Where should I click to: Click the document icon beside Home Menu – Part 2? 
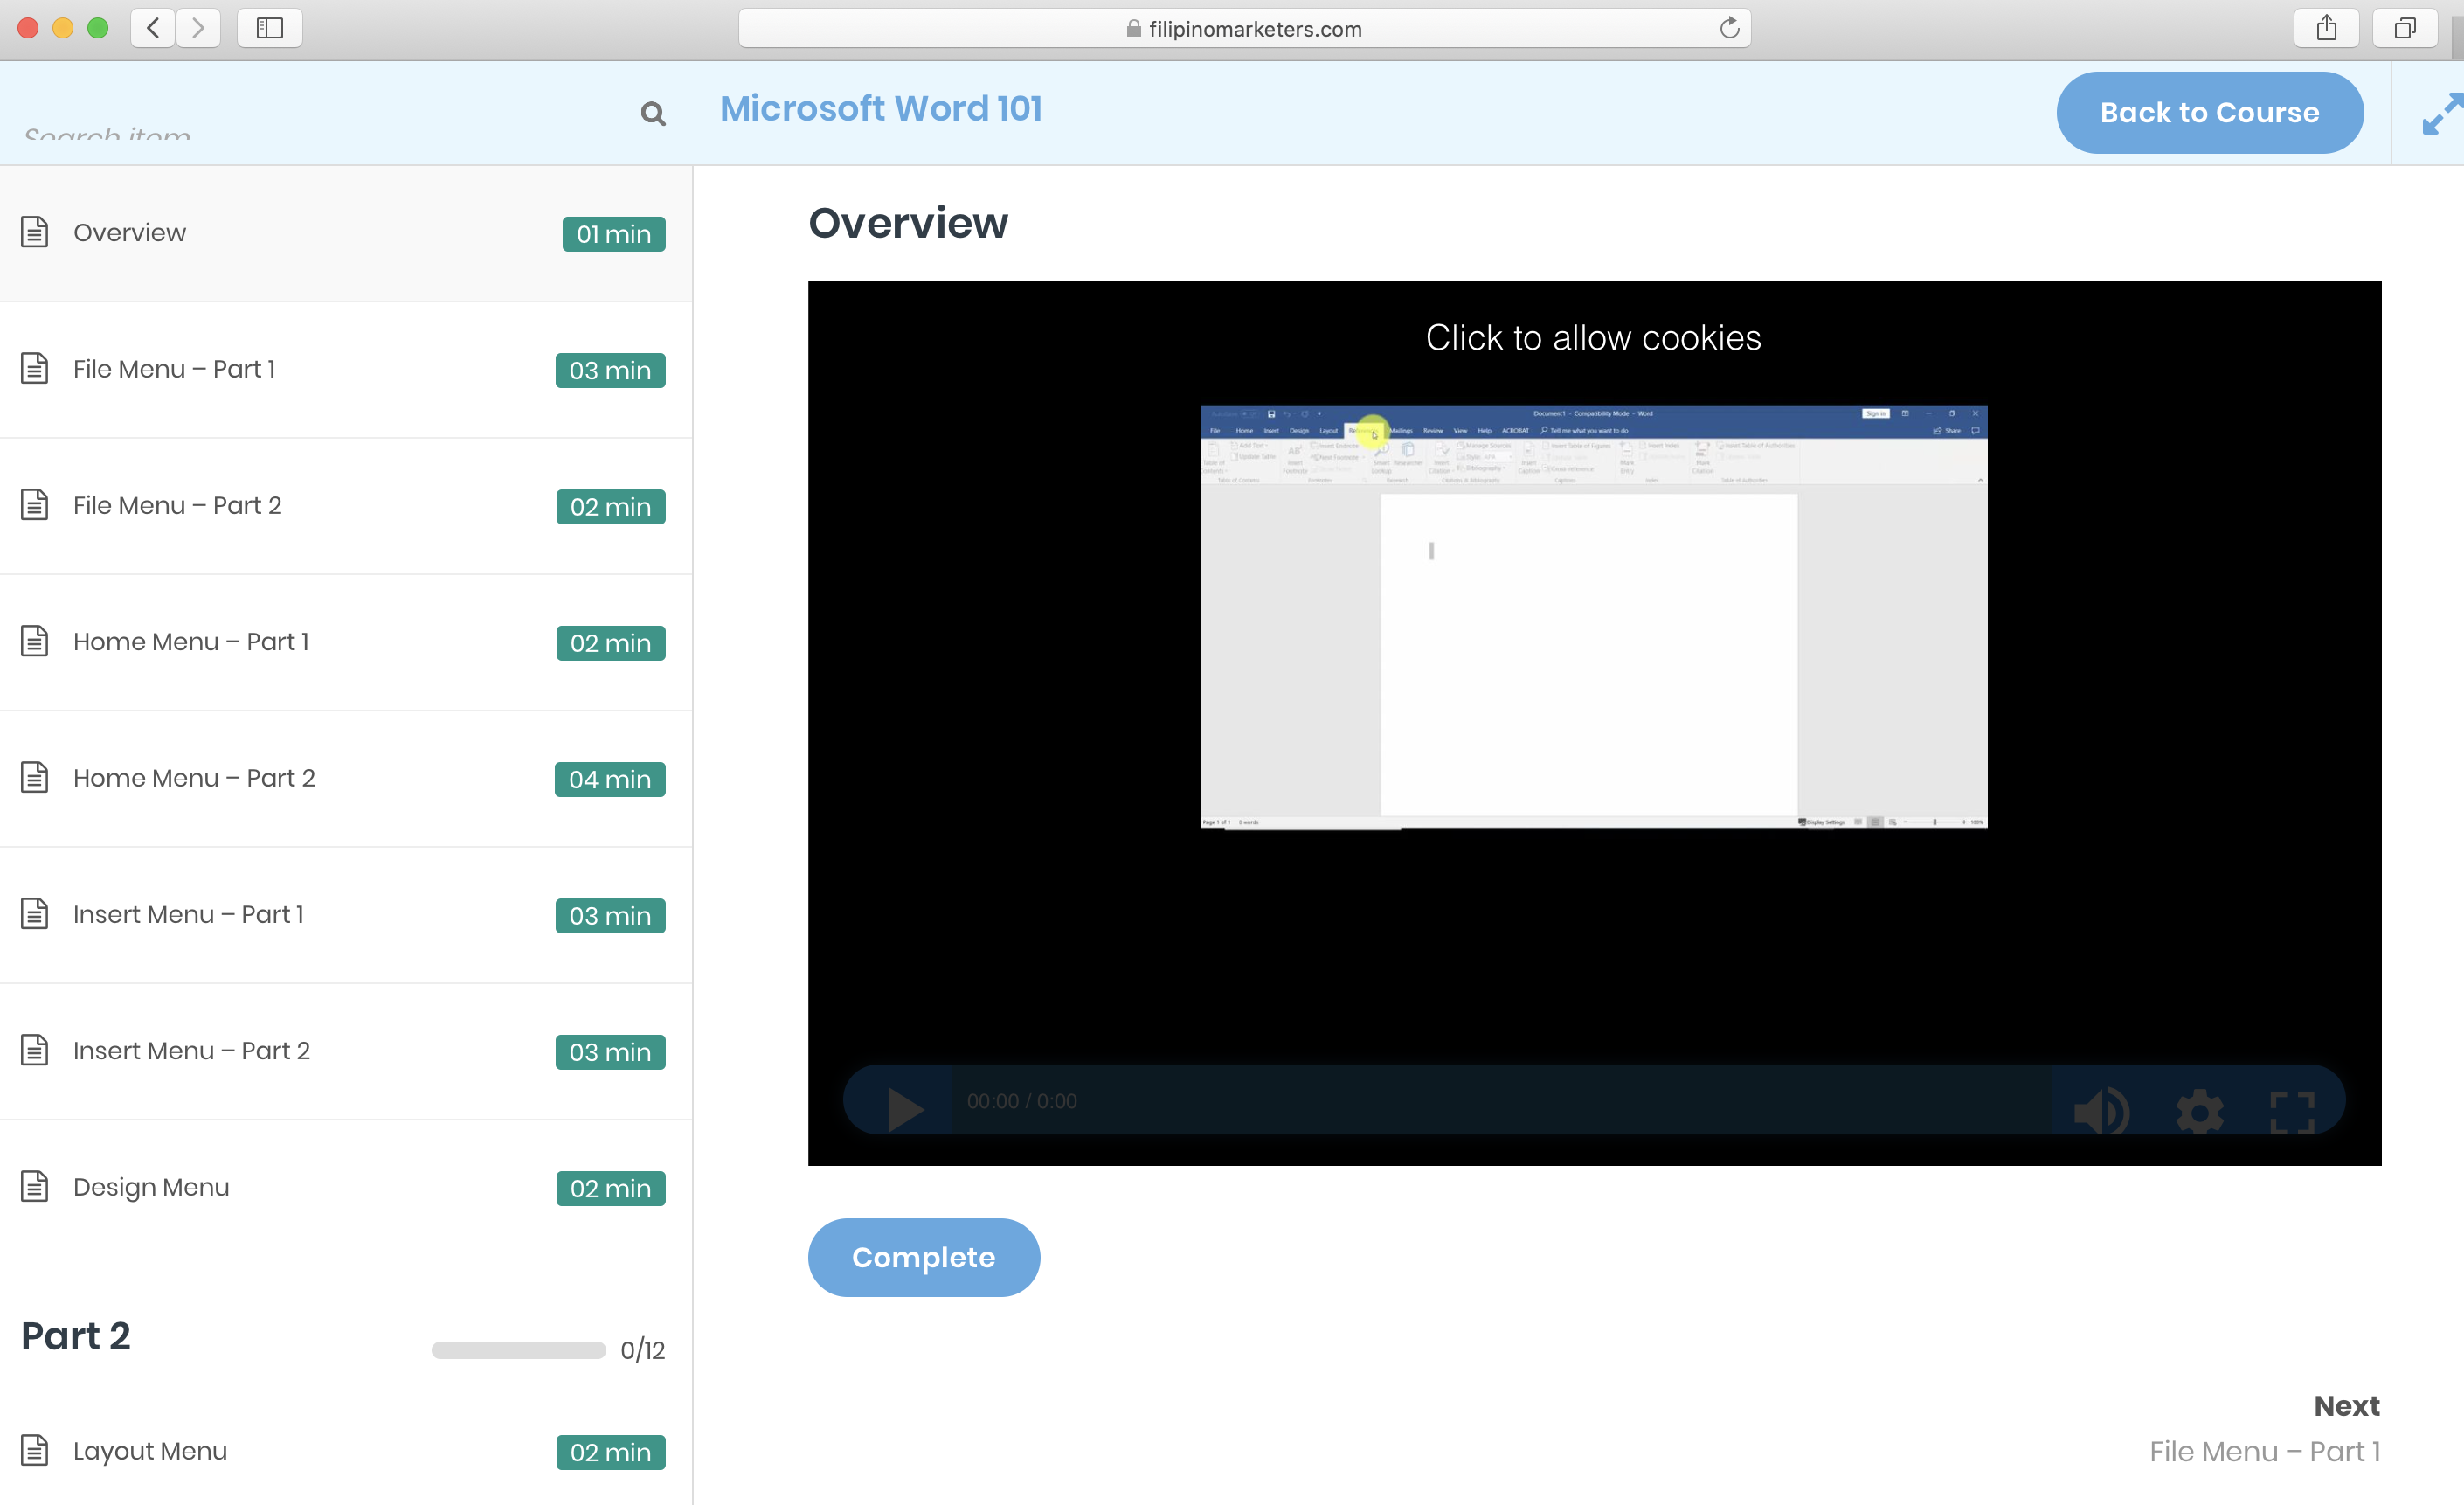coord(35,777)
